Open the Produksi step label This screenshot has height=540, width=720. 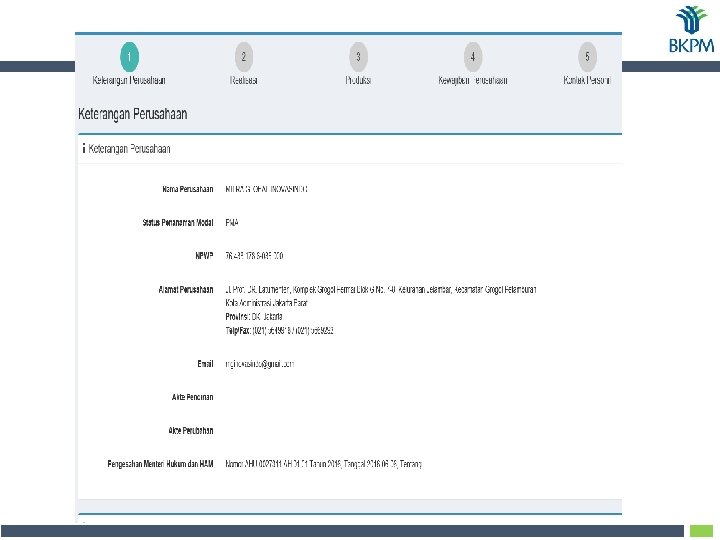point(358,80)
